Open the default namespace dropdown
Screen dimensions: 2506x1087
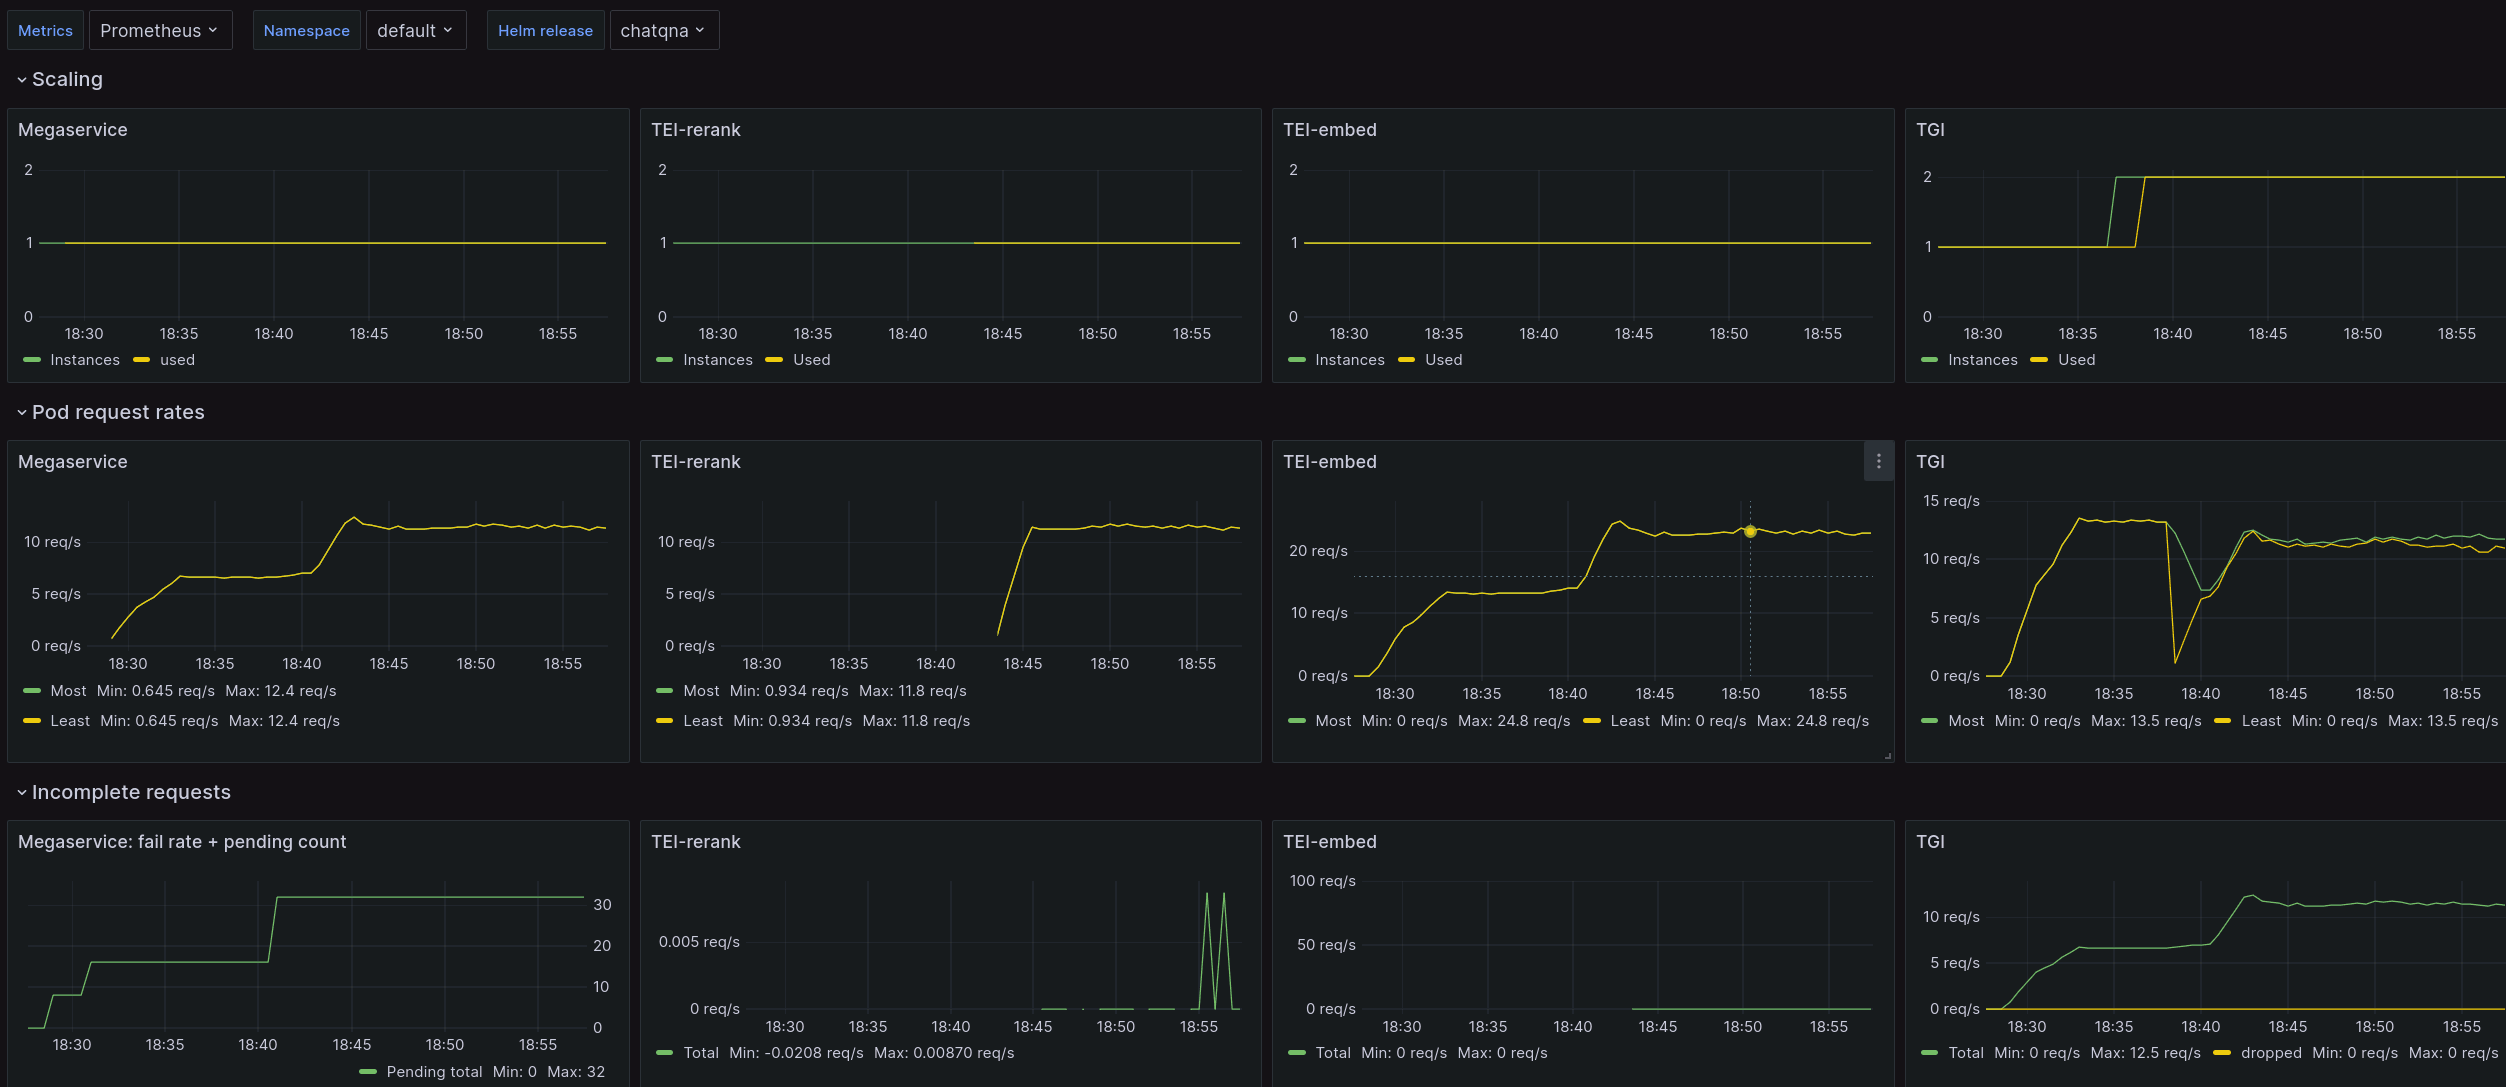click(x=416, y=30)
